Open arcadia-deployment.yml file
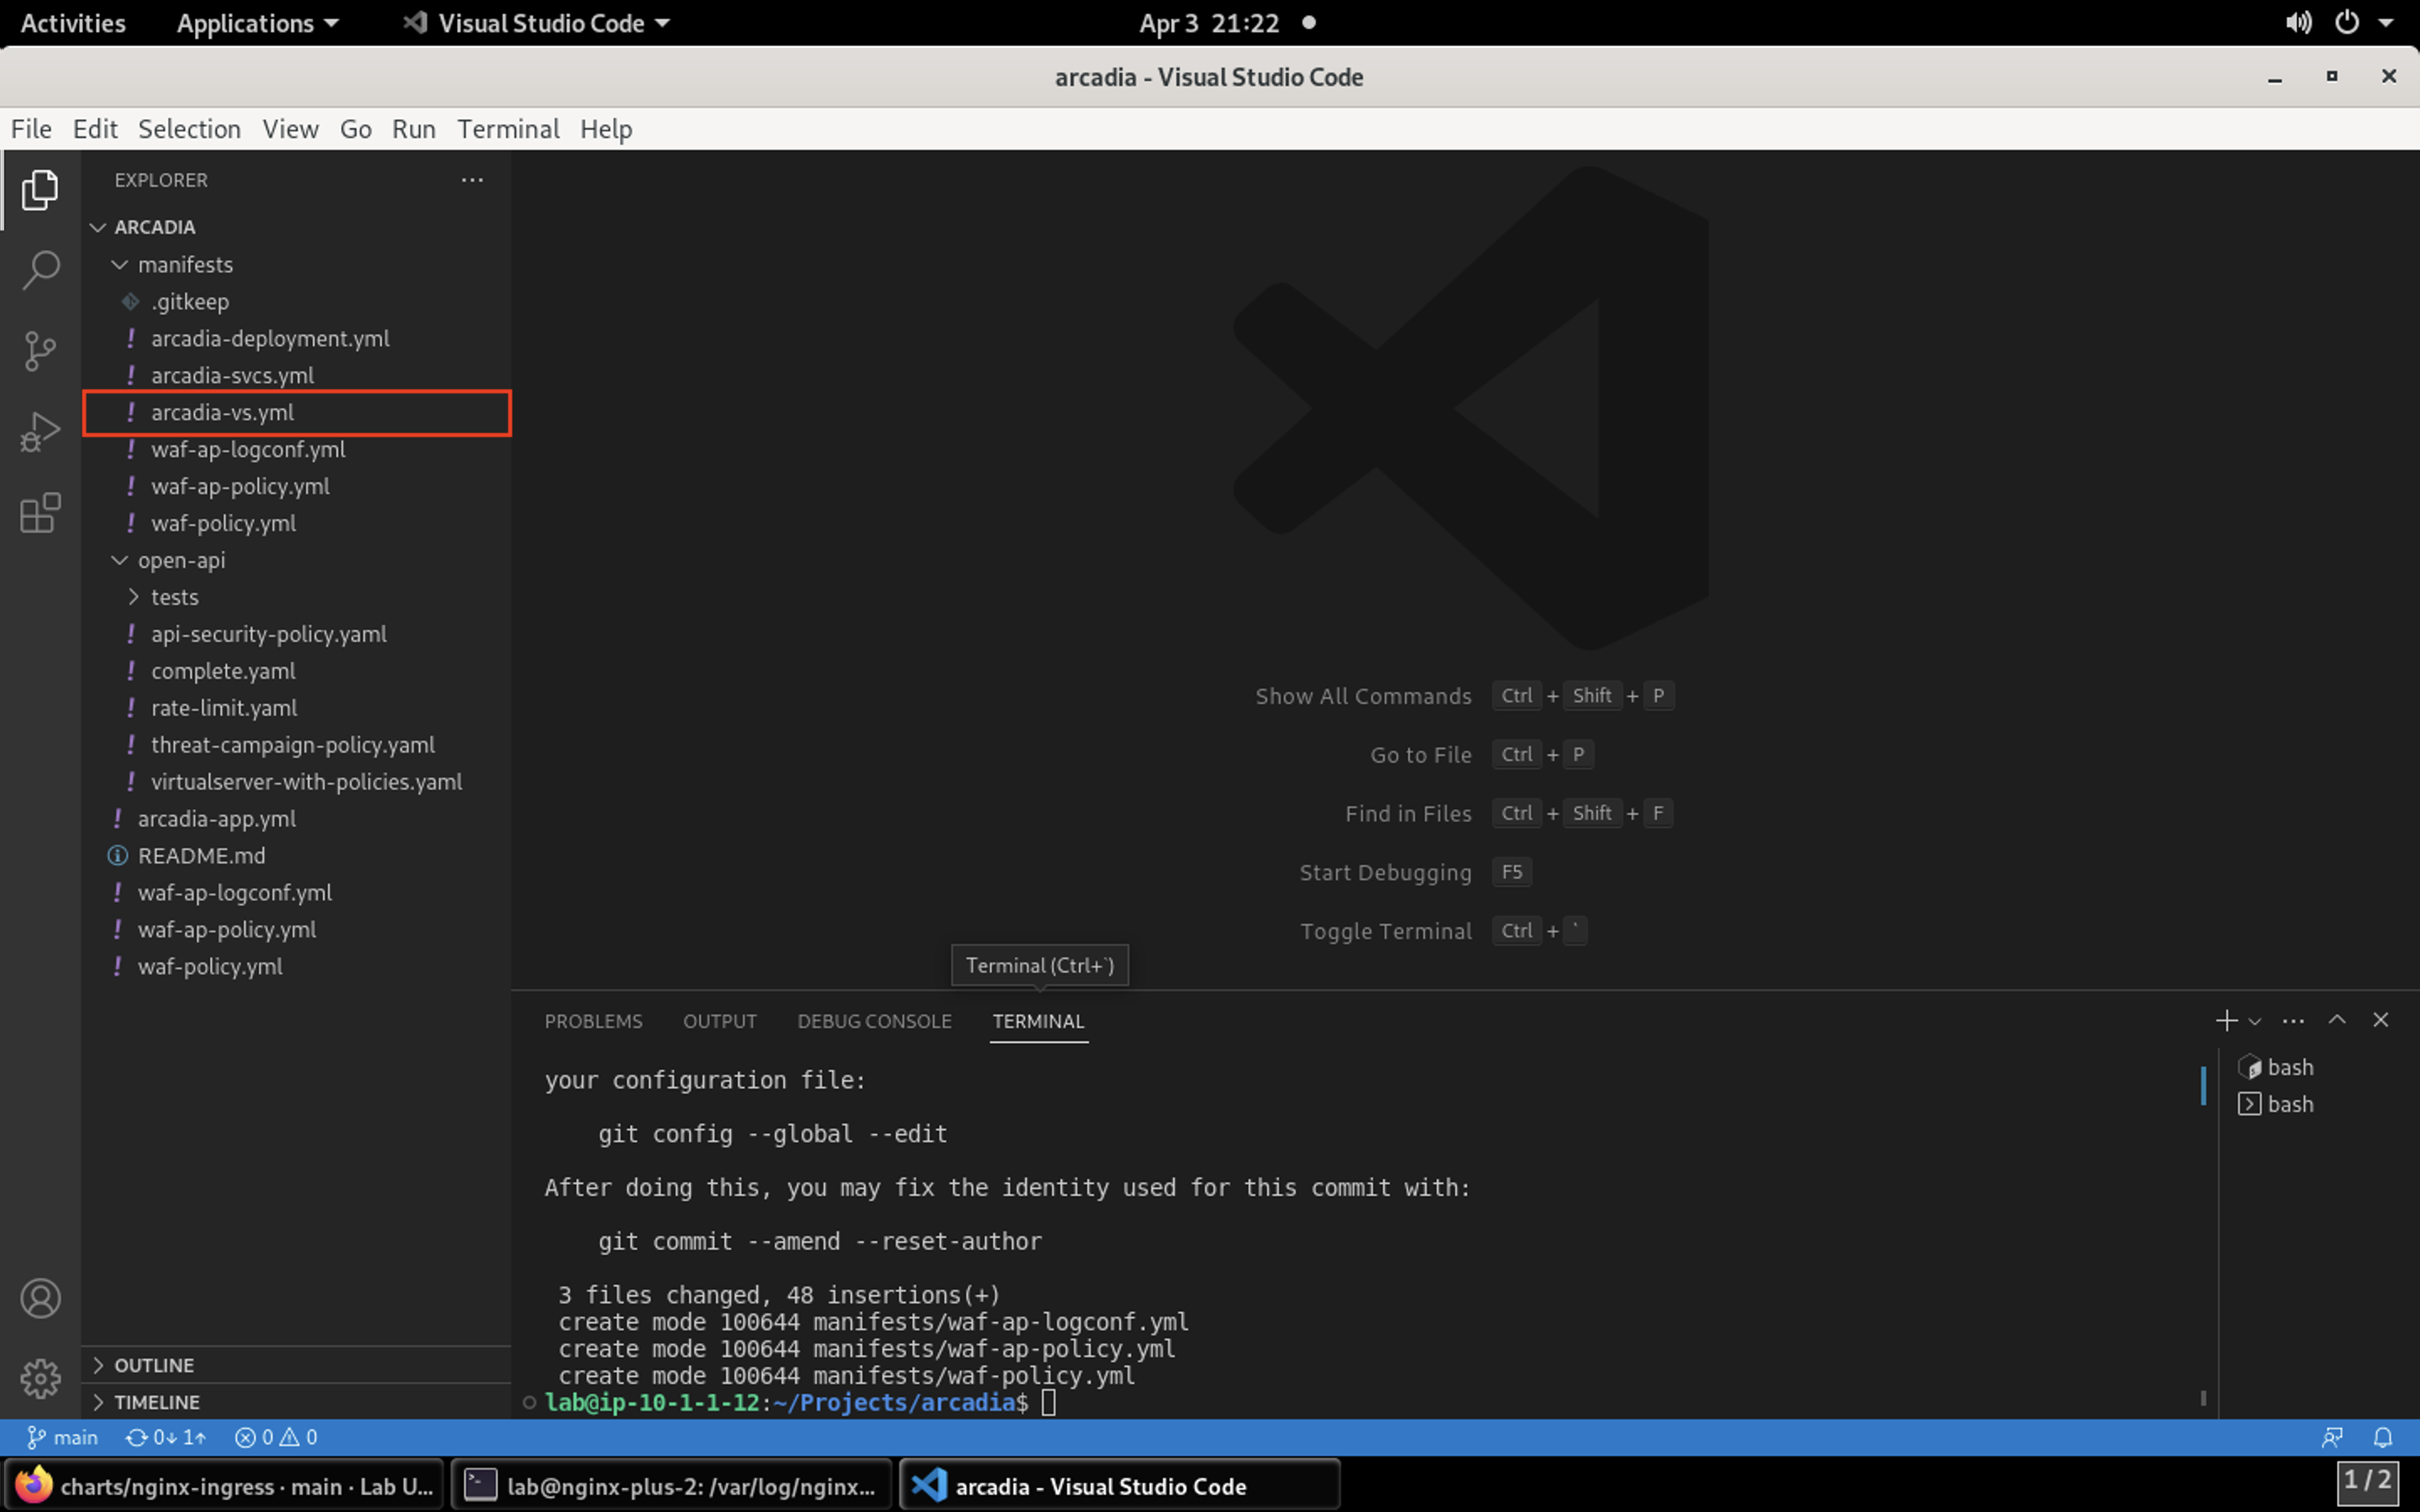The height and width of the screenshot is (1512, 2420). pyautogui.click(x=297, y=338)
